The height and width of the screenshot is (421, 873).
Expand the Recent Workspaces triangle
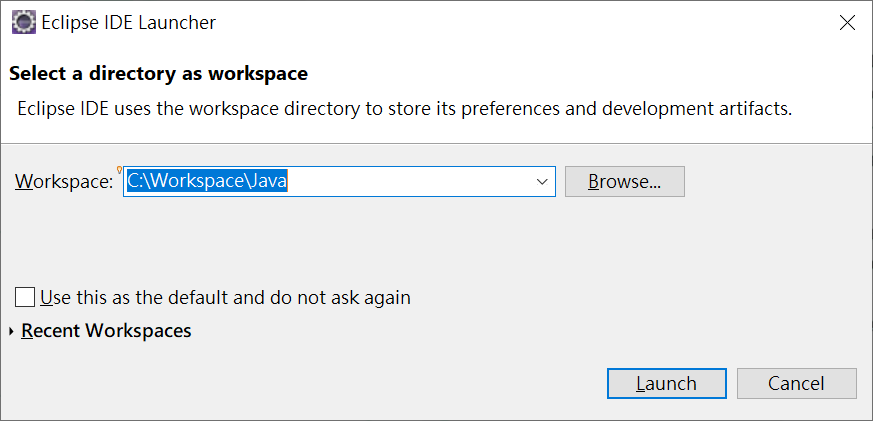(11, 331)
